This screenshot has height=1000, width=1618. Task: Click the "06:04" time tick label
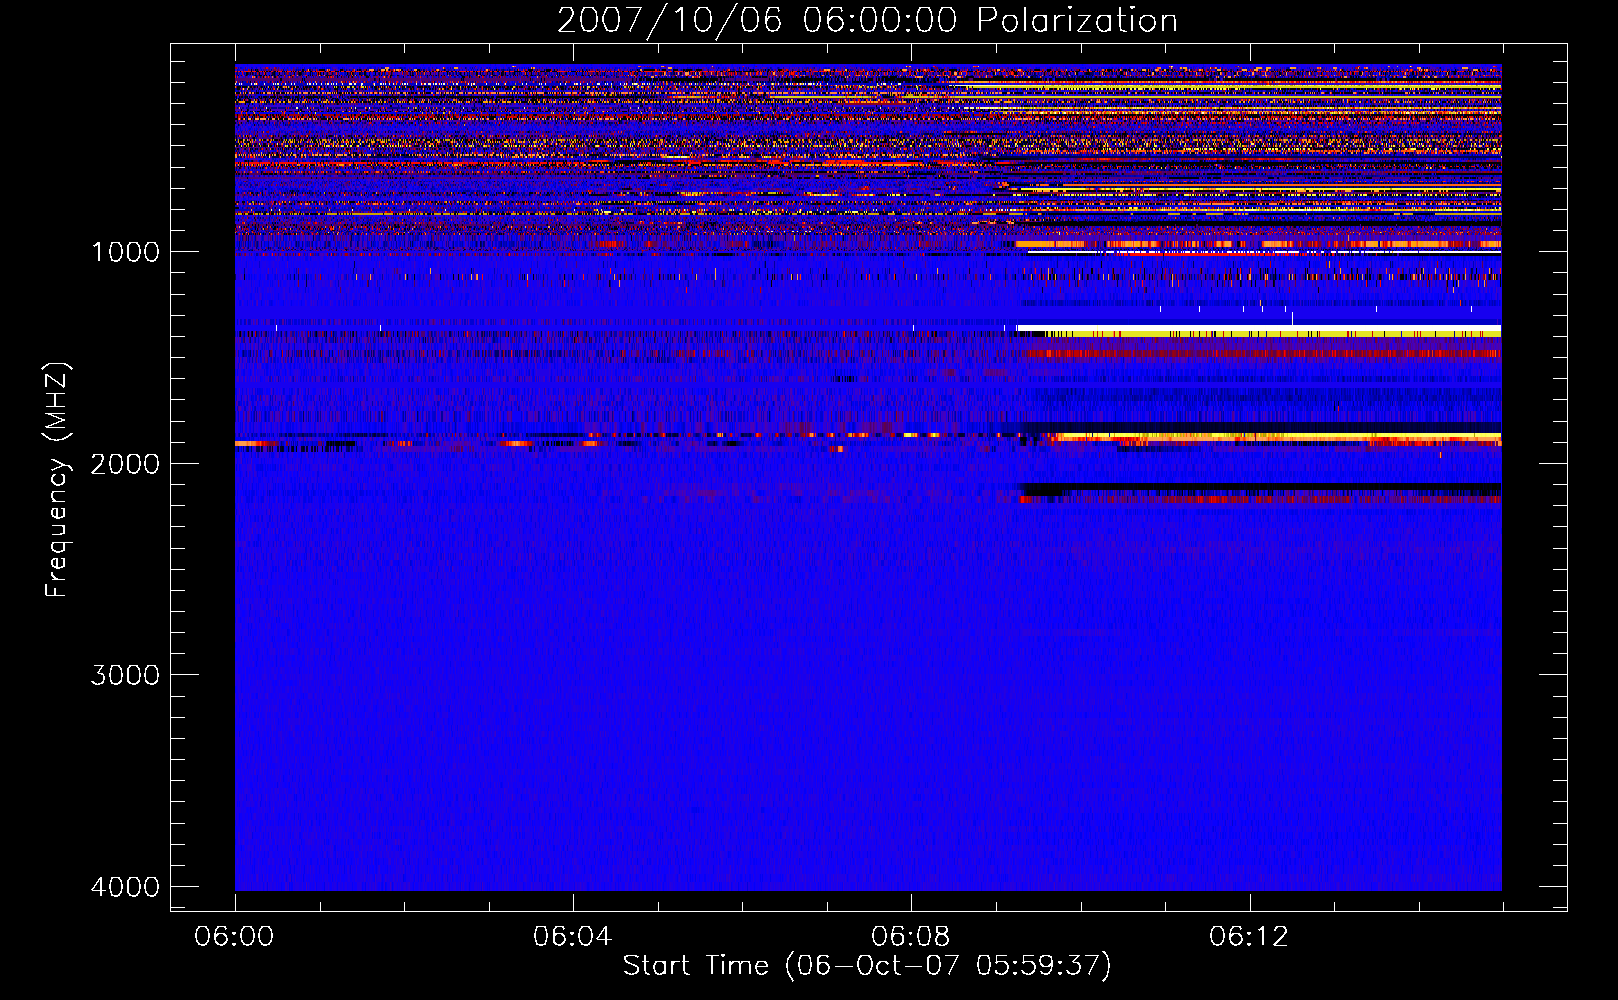tap(572, 937)
